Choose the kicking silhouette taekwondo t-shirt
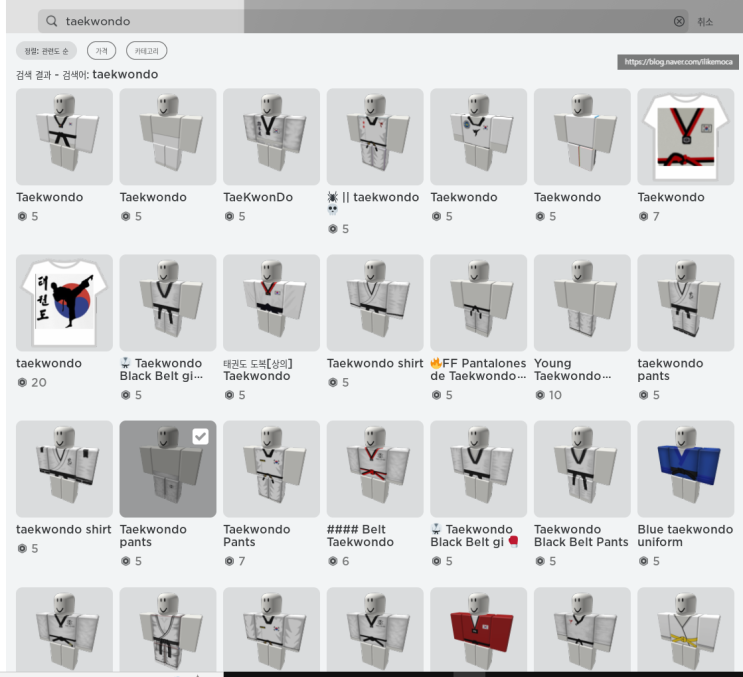 click(64, 303)
